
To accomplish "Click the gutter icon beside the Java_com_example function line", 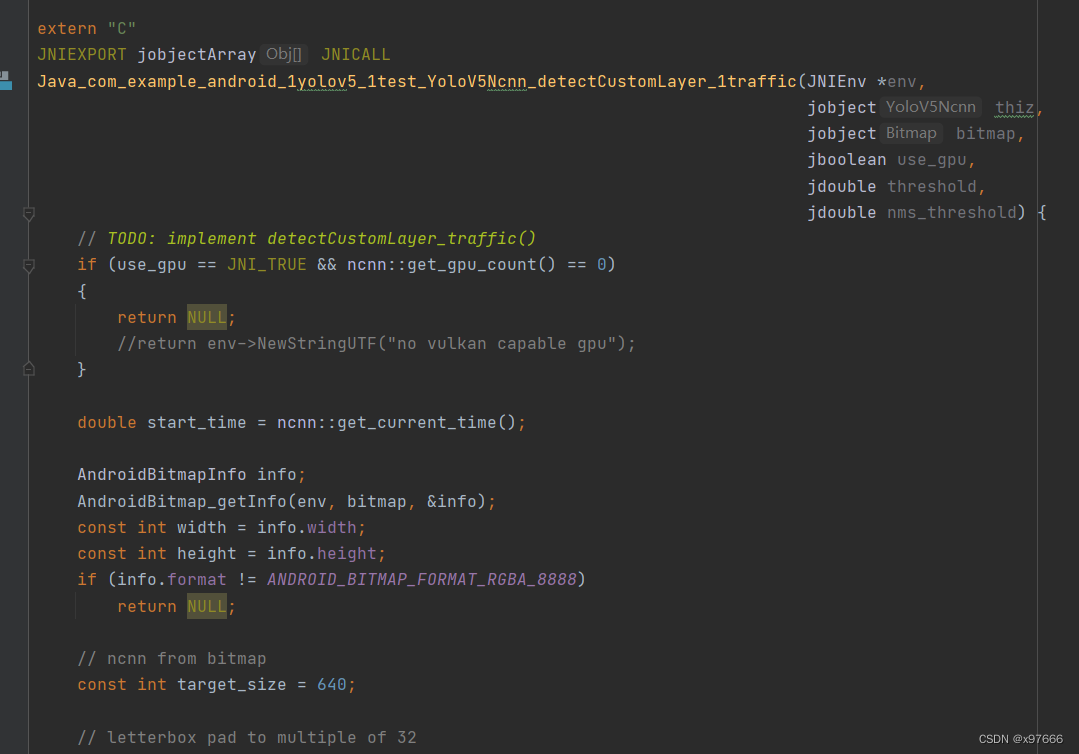I will (x=6, y=80).
